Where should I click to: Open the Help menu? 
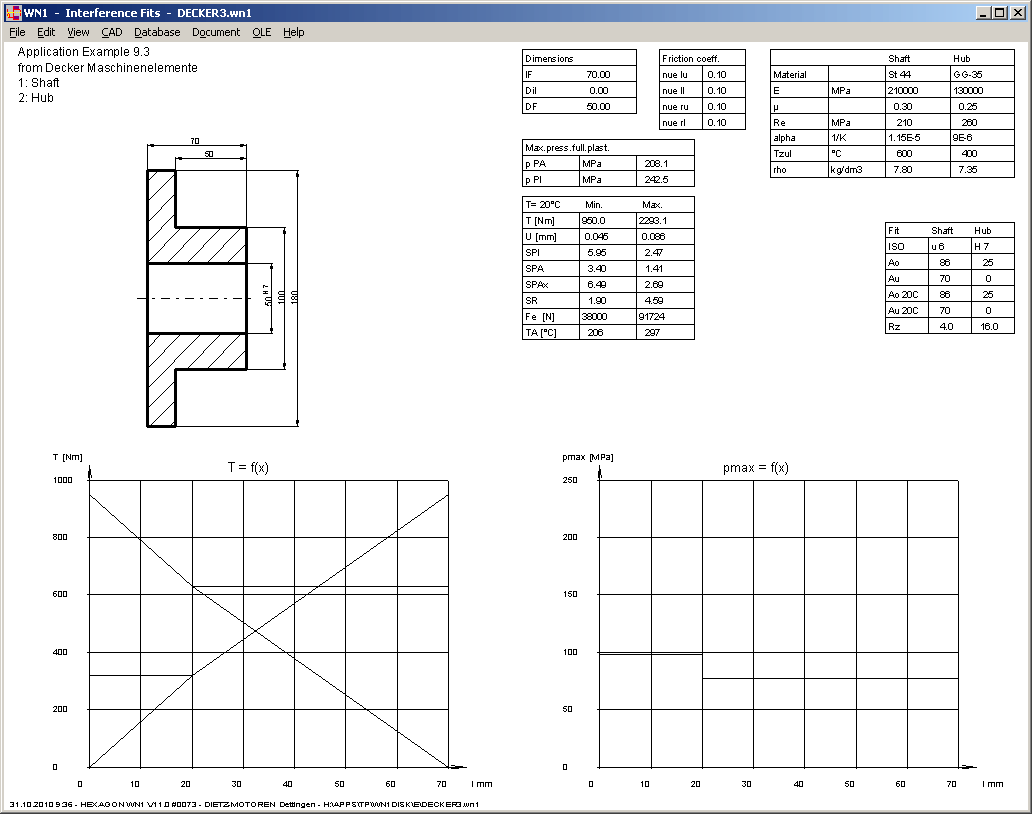[293, 32]
